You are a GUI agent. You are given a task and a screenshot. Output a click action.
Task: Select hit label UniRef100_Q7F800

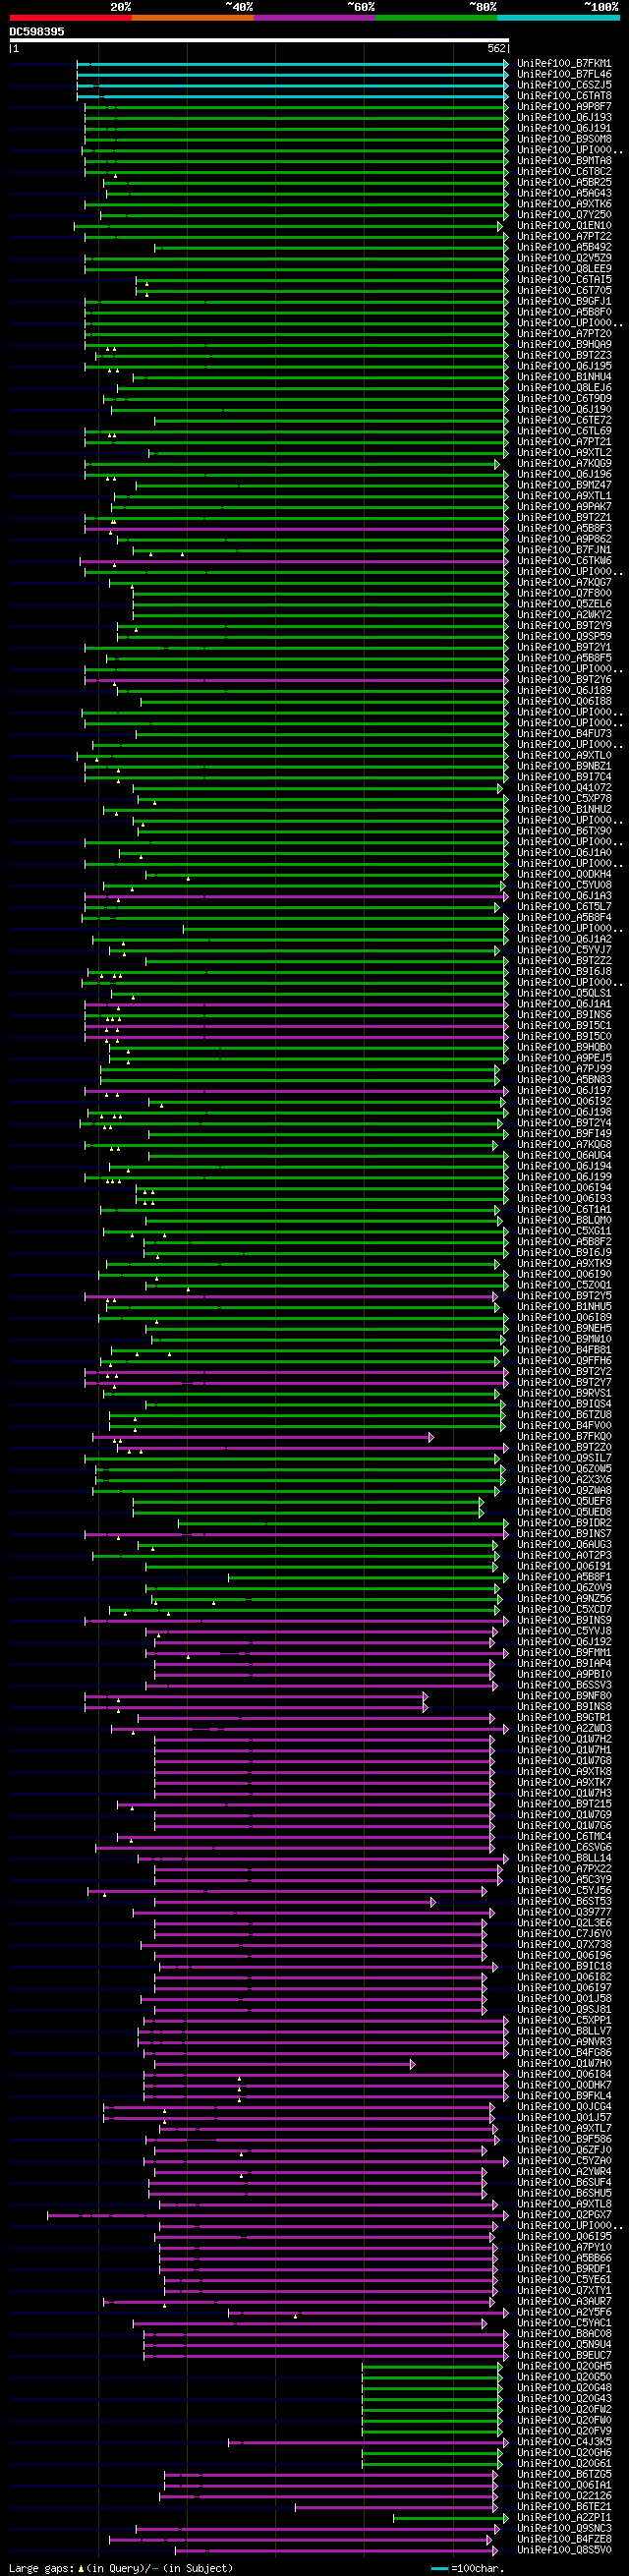coord(564,594)
